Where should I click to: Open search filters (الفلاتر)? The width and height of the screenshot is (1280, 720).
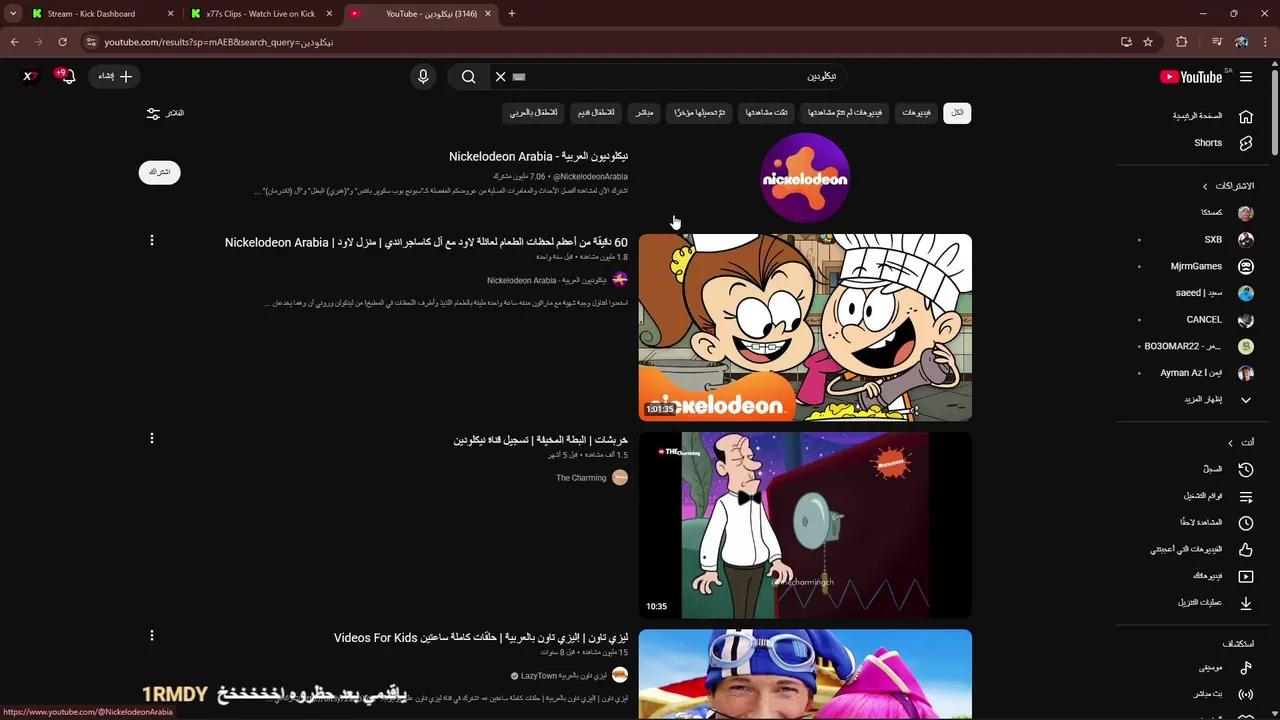(x=165, y=113)
